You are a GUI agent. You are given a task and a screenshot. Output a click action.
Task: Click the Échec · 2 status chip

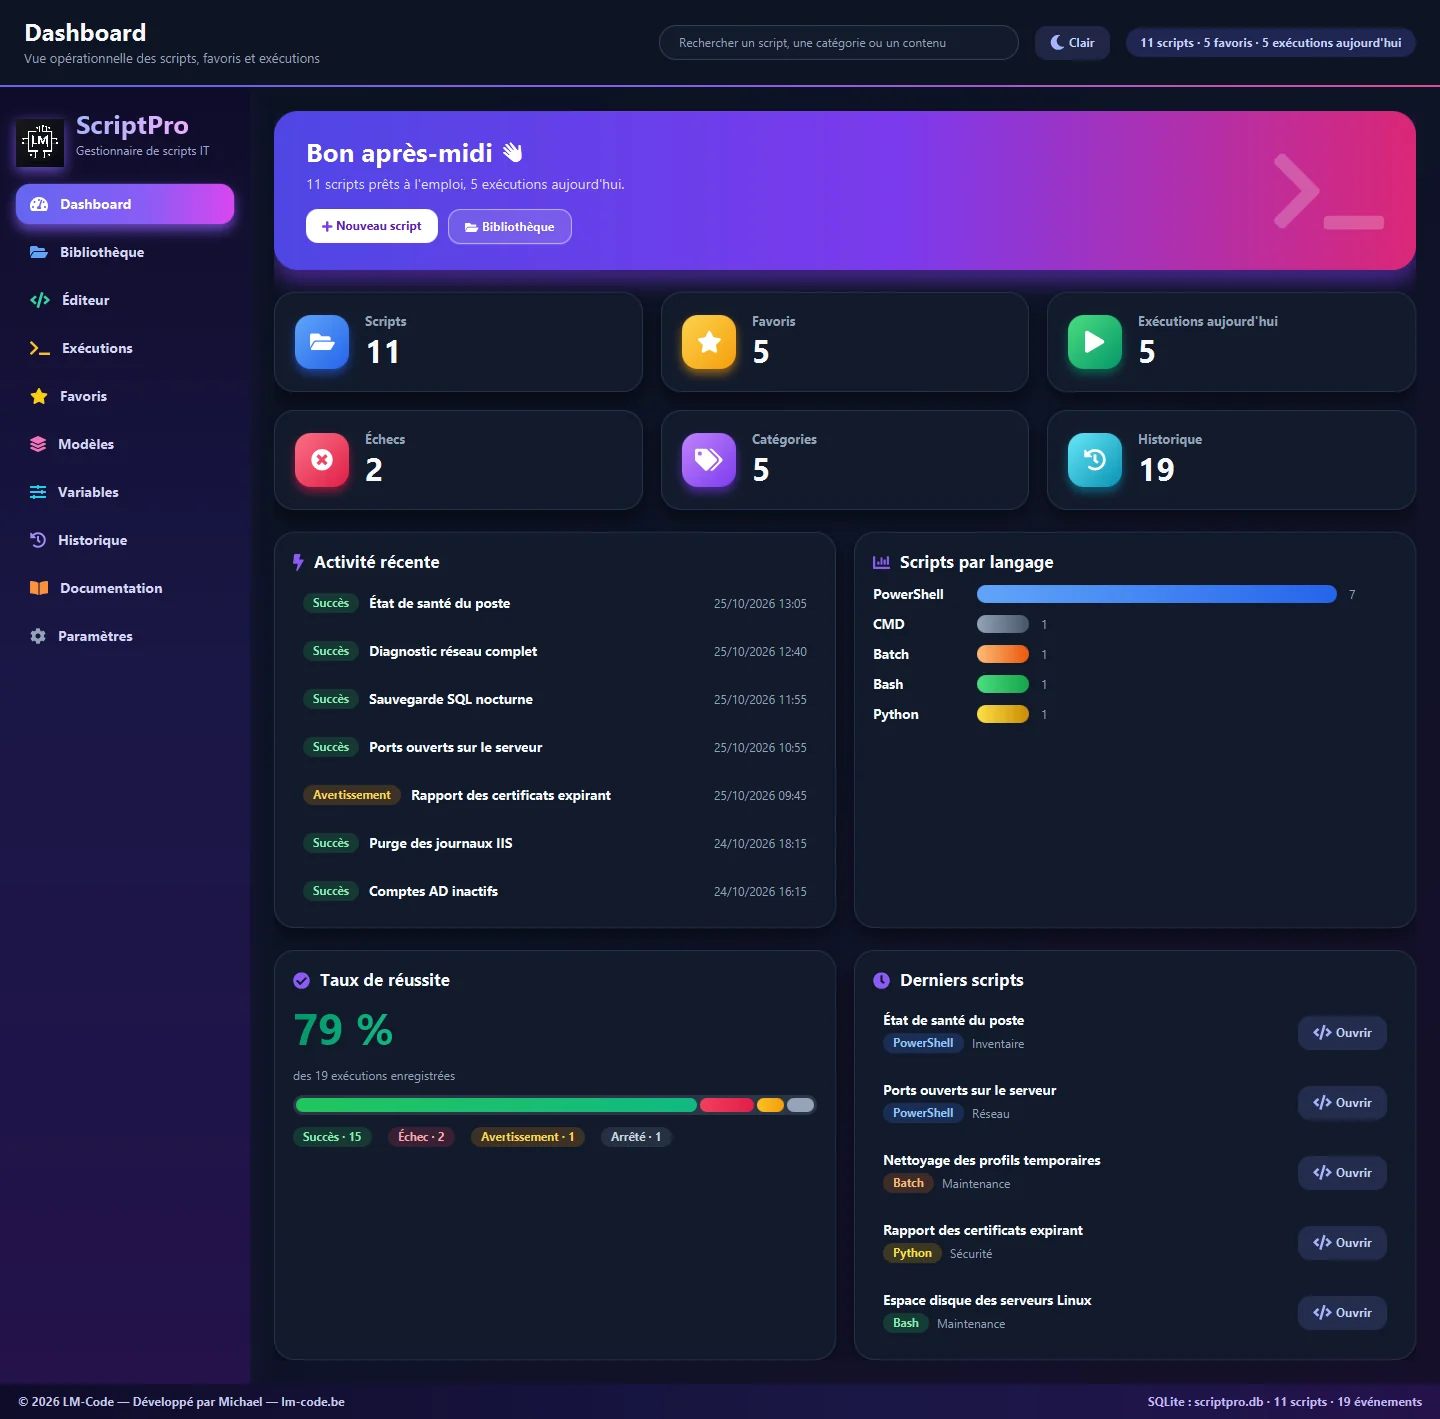coord(421,1137)
